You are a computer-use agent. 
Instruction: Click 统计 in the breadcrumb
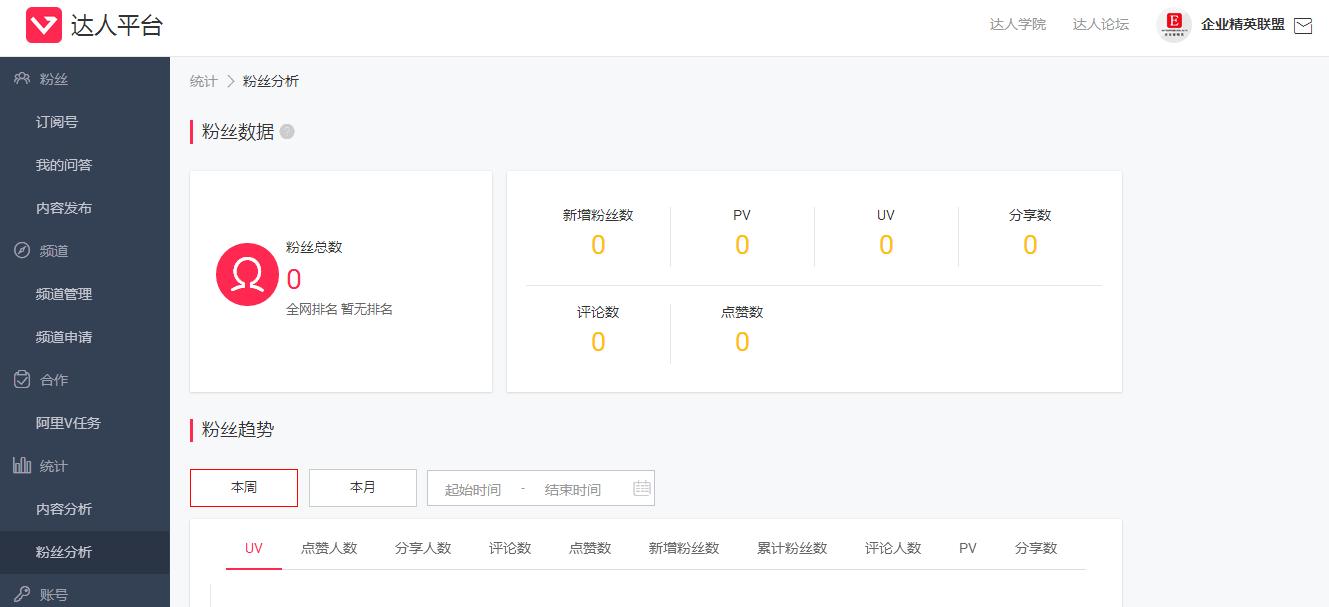pos(203,81)
